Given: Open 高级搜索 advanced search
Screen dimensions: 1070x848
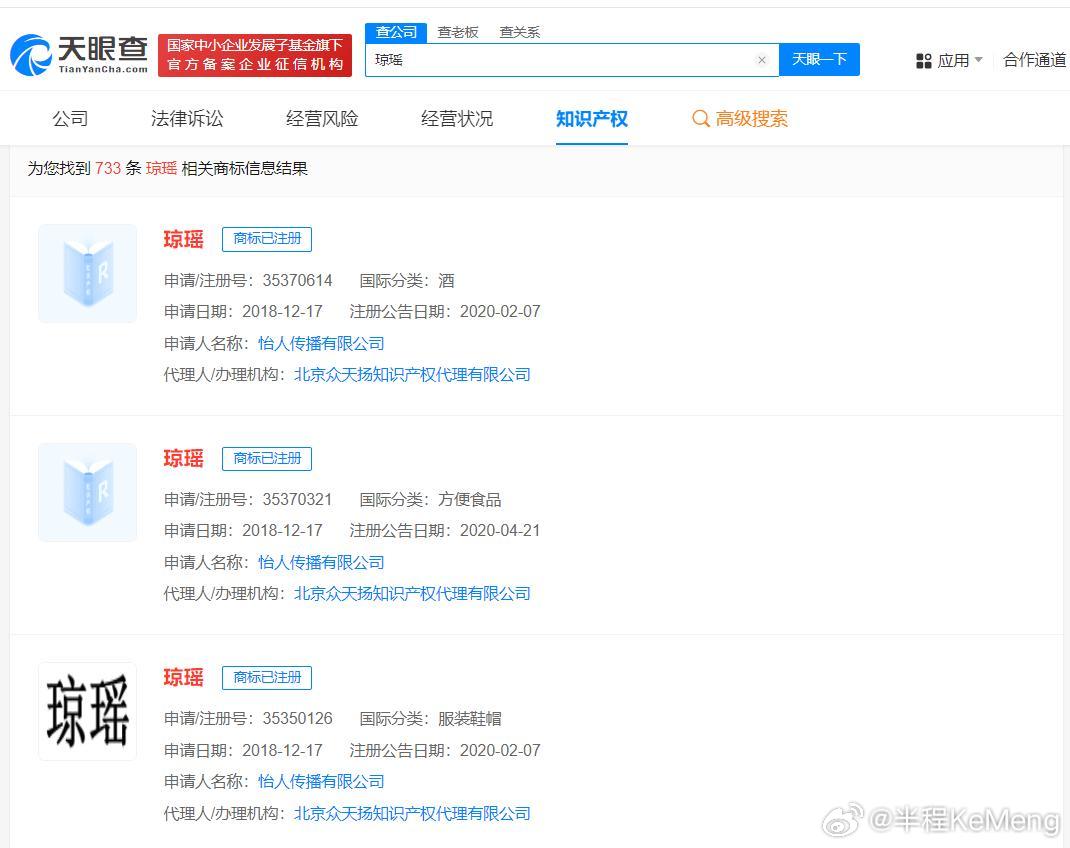Looking at the screenshot, I should [740, 119].
